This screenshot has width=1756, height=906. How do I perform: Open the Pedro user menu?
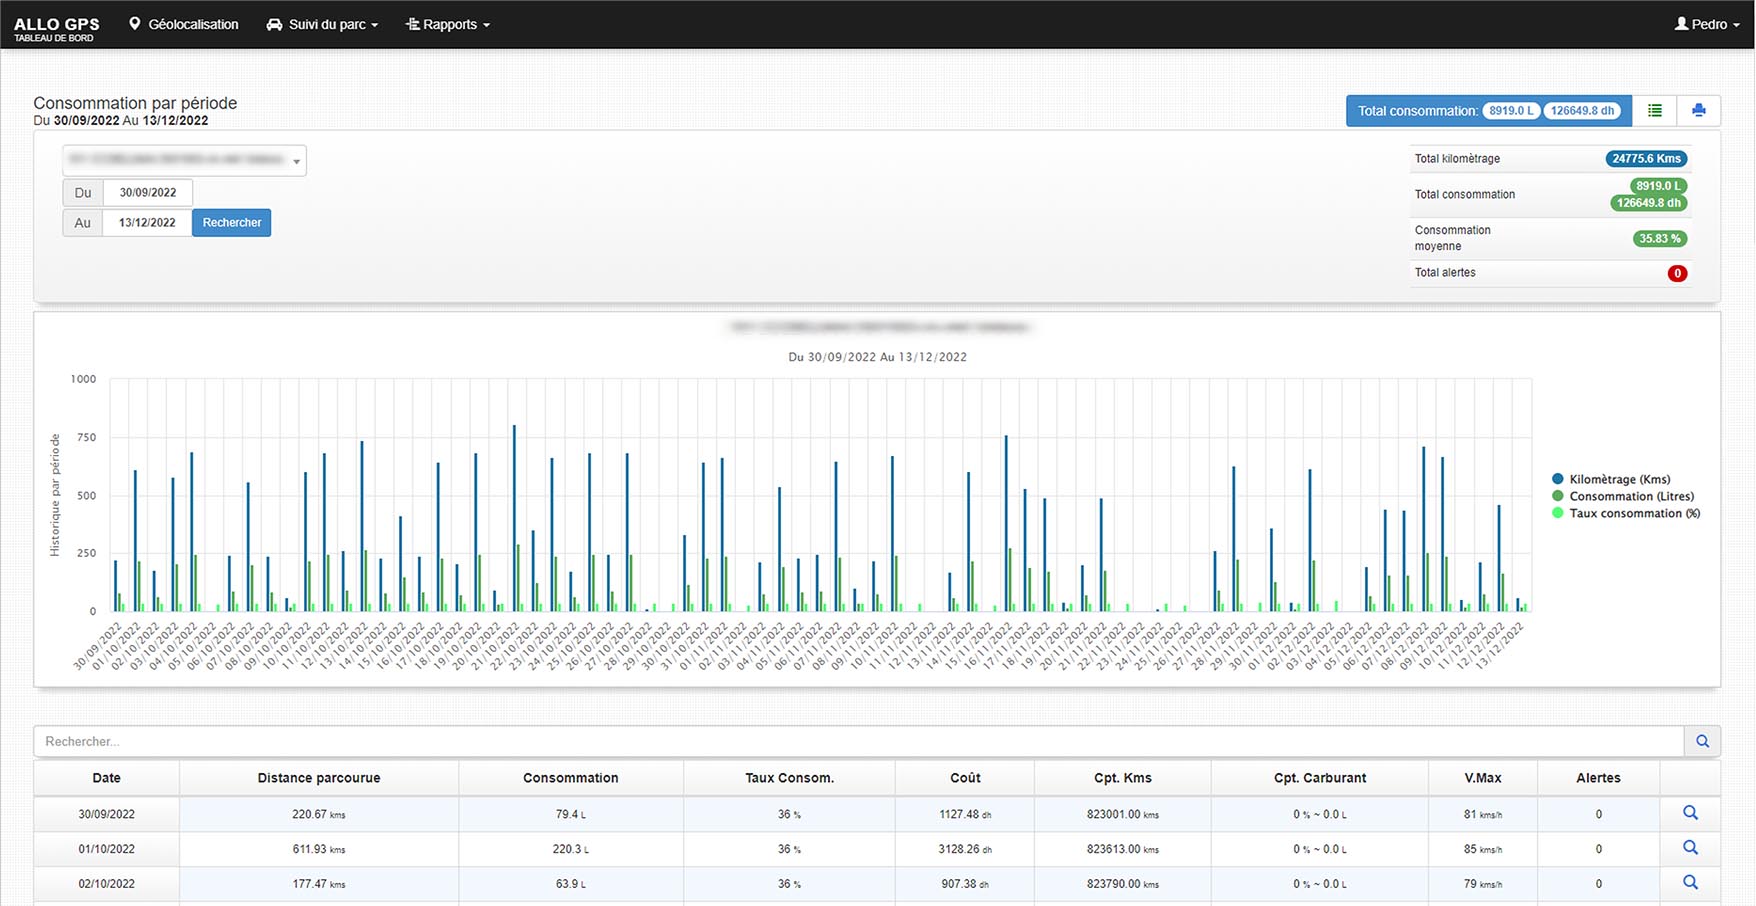(1707, 25)
